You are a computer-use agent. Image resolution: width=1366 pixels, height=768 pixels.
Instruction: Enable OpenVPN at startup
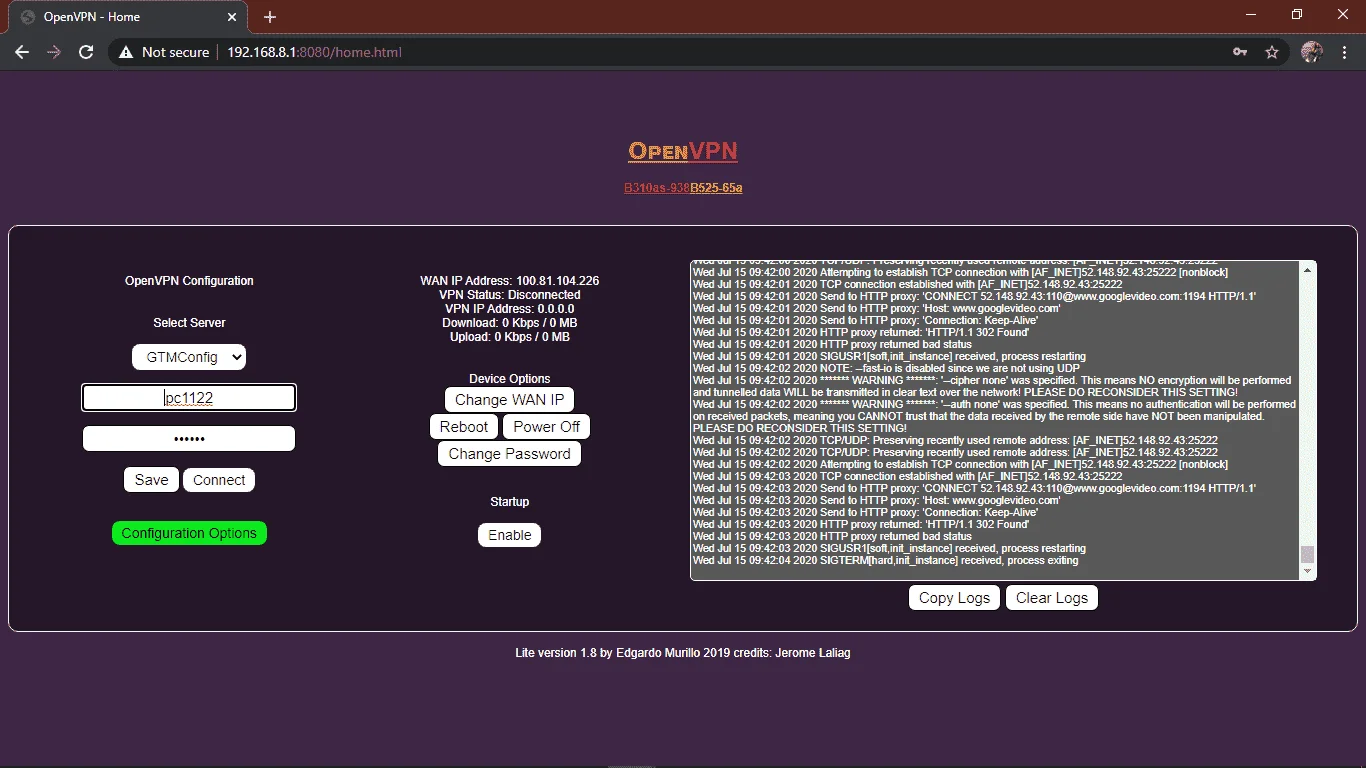(510, 535)
